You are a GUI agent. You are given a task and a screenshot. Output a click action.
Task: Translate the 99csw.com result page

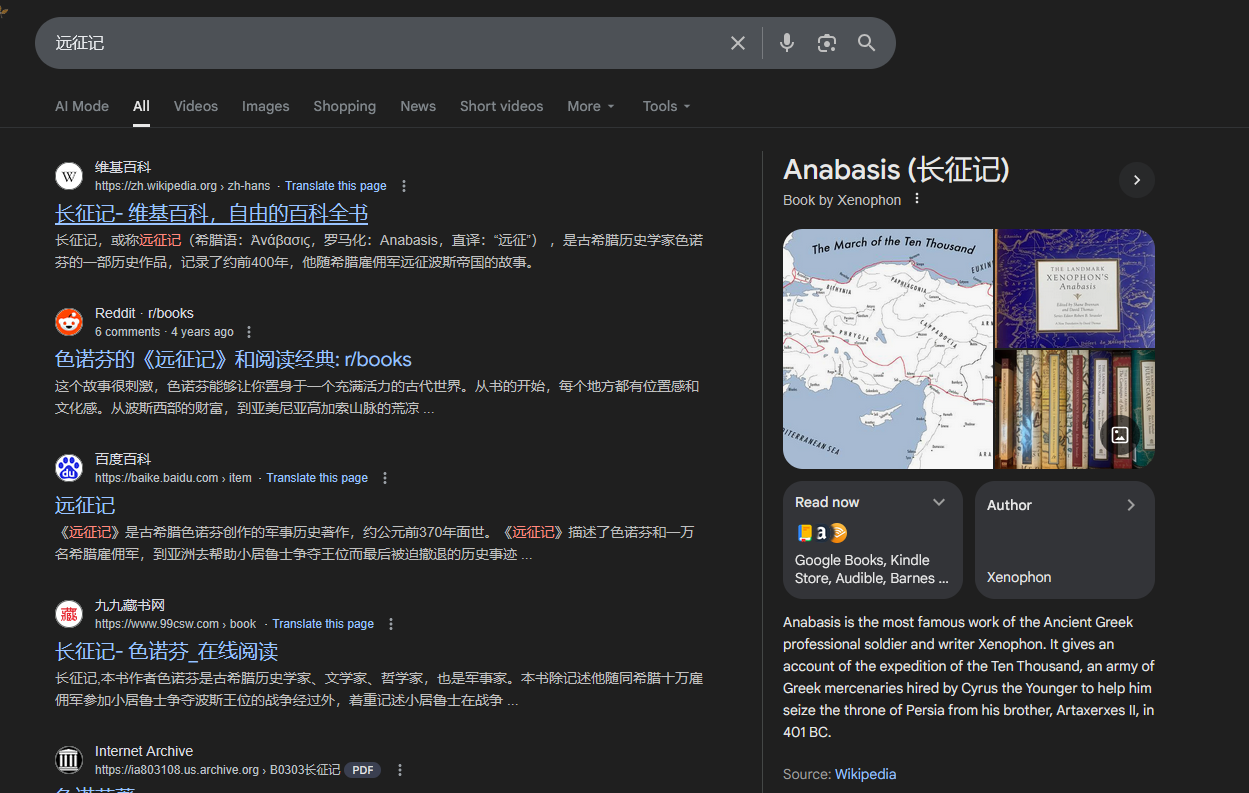[x=323, y=624]
